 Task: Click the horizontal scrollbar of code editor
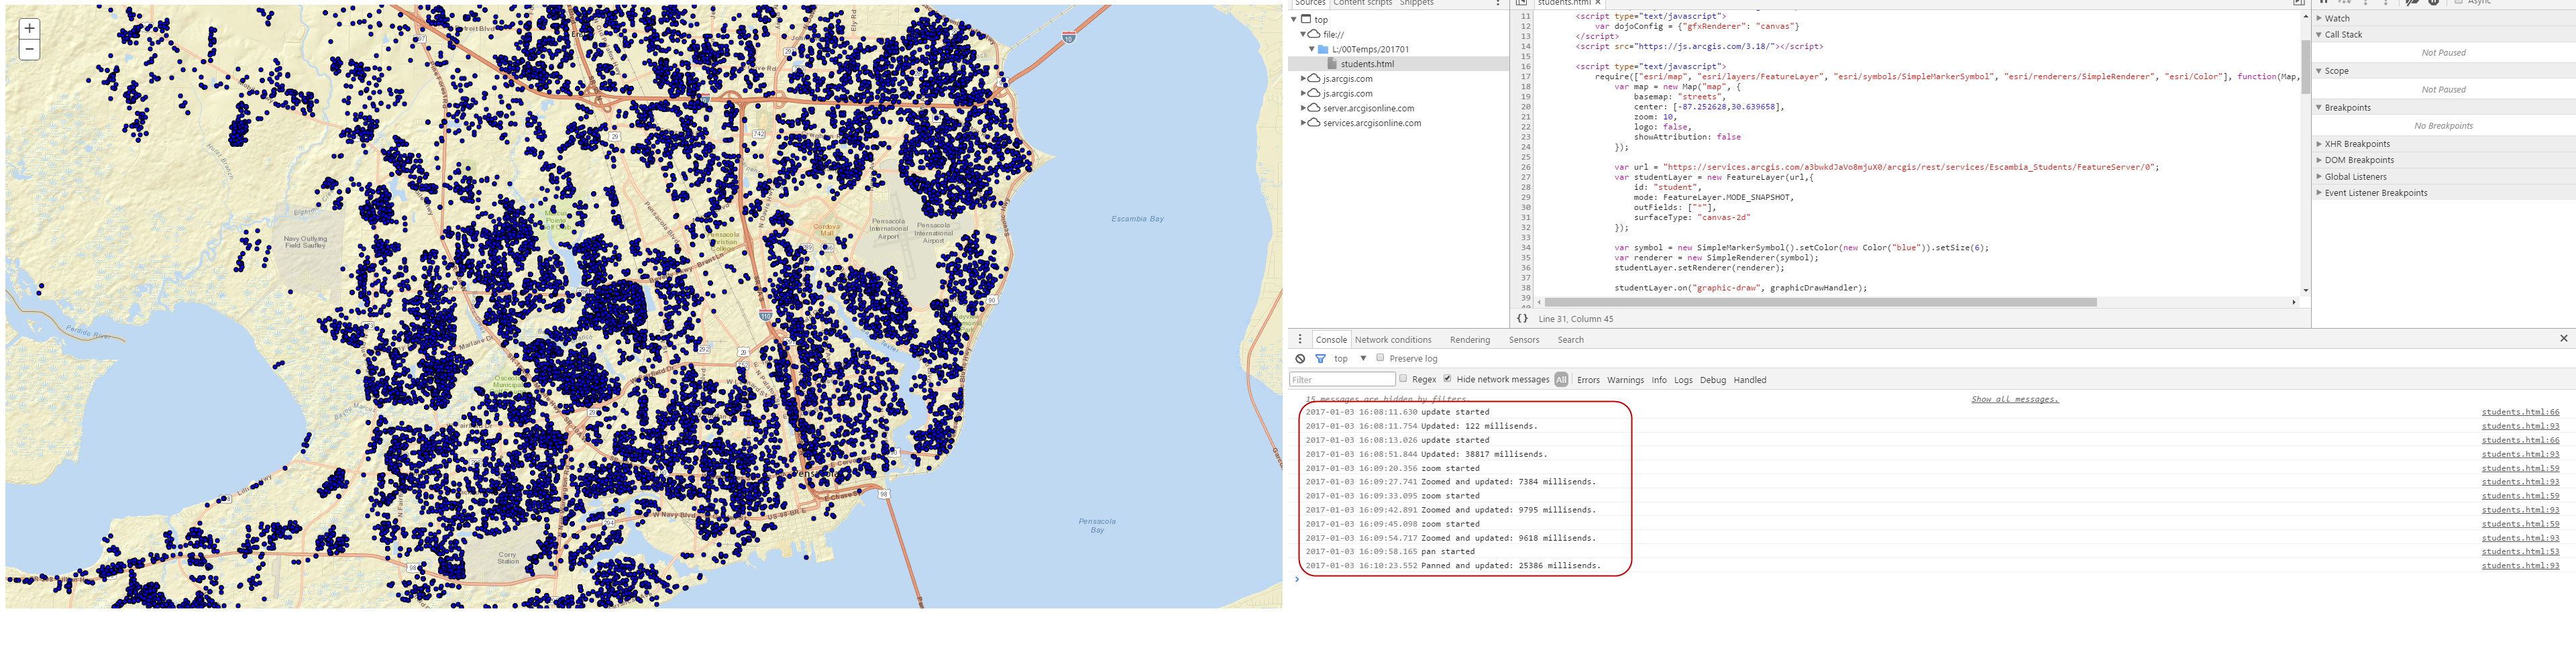[x=1820, y=302]
